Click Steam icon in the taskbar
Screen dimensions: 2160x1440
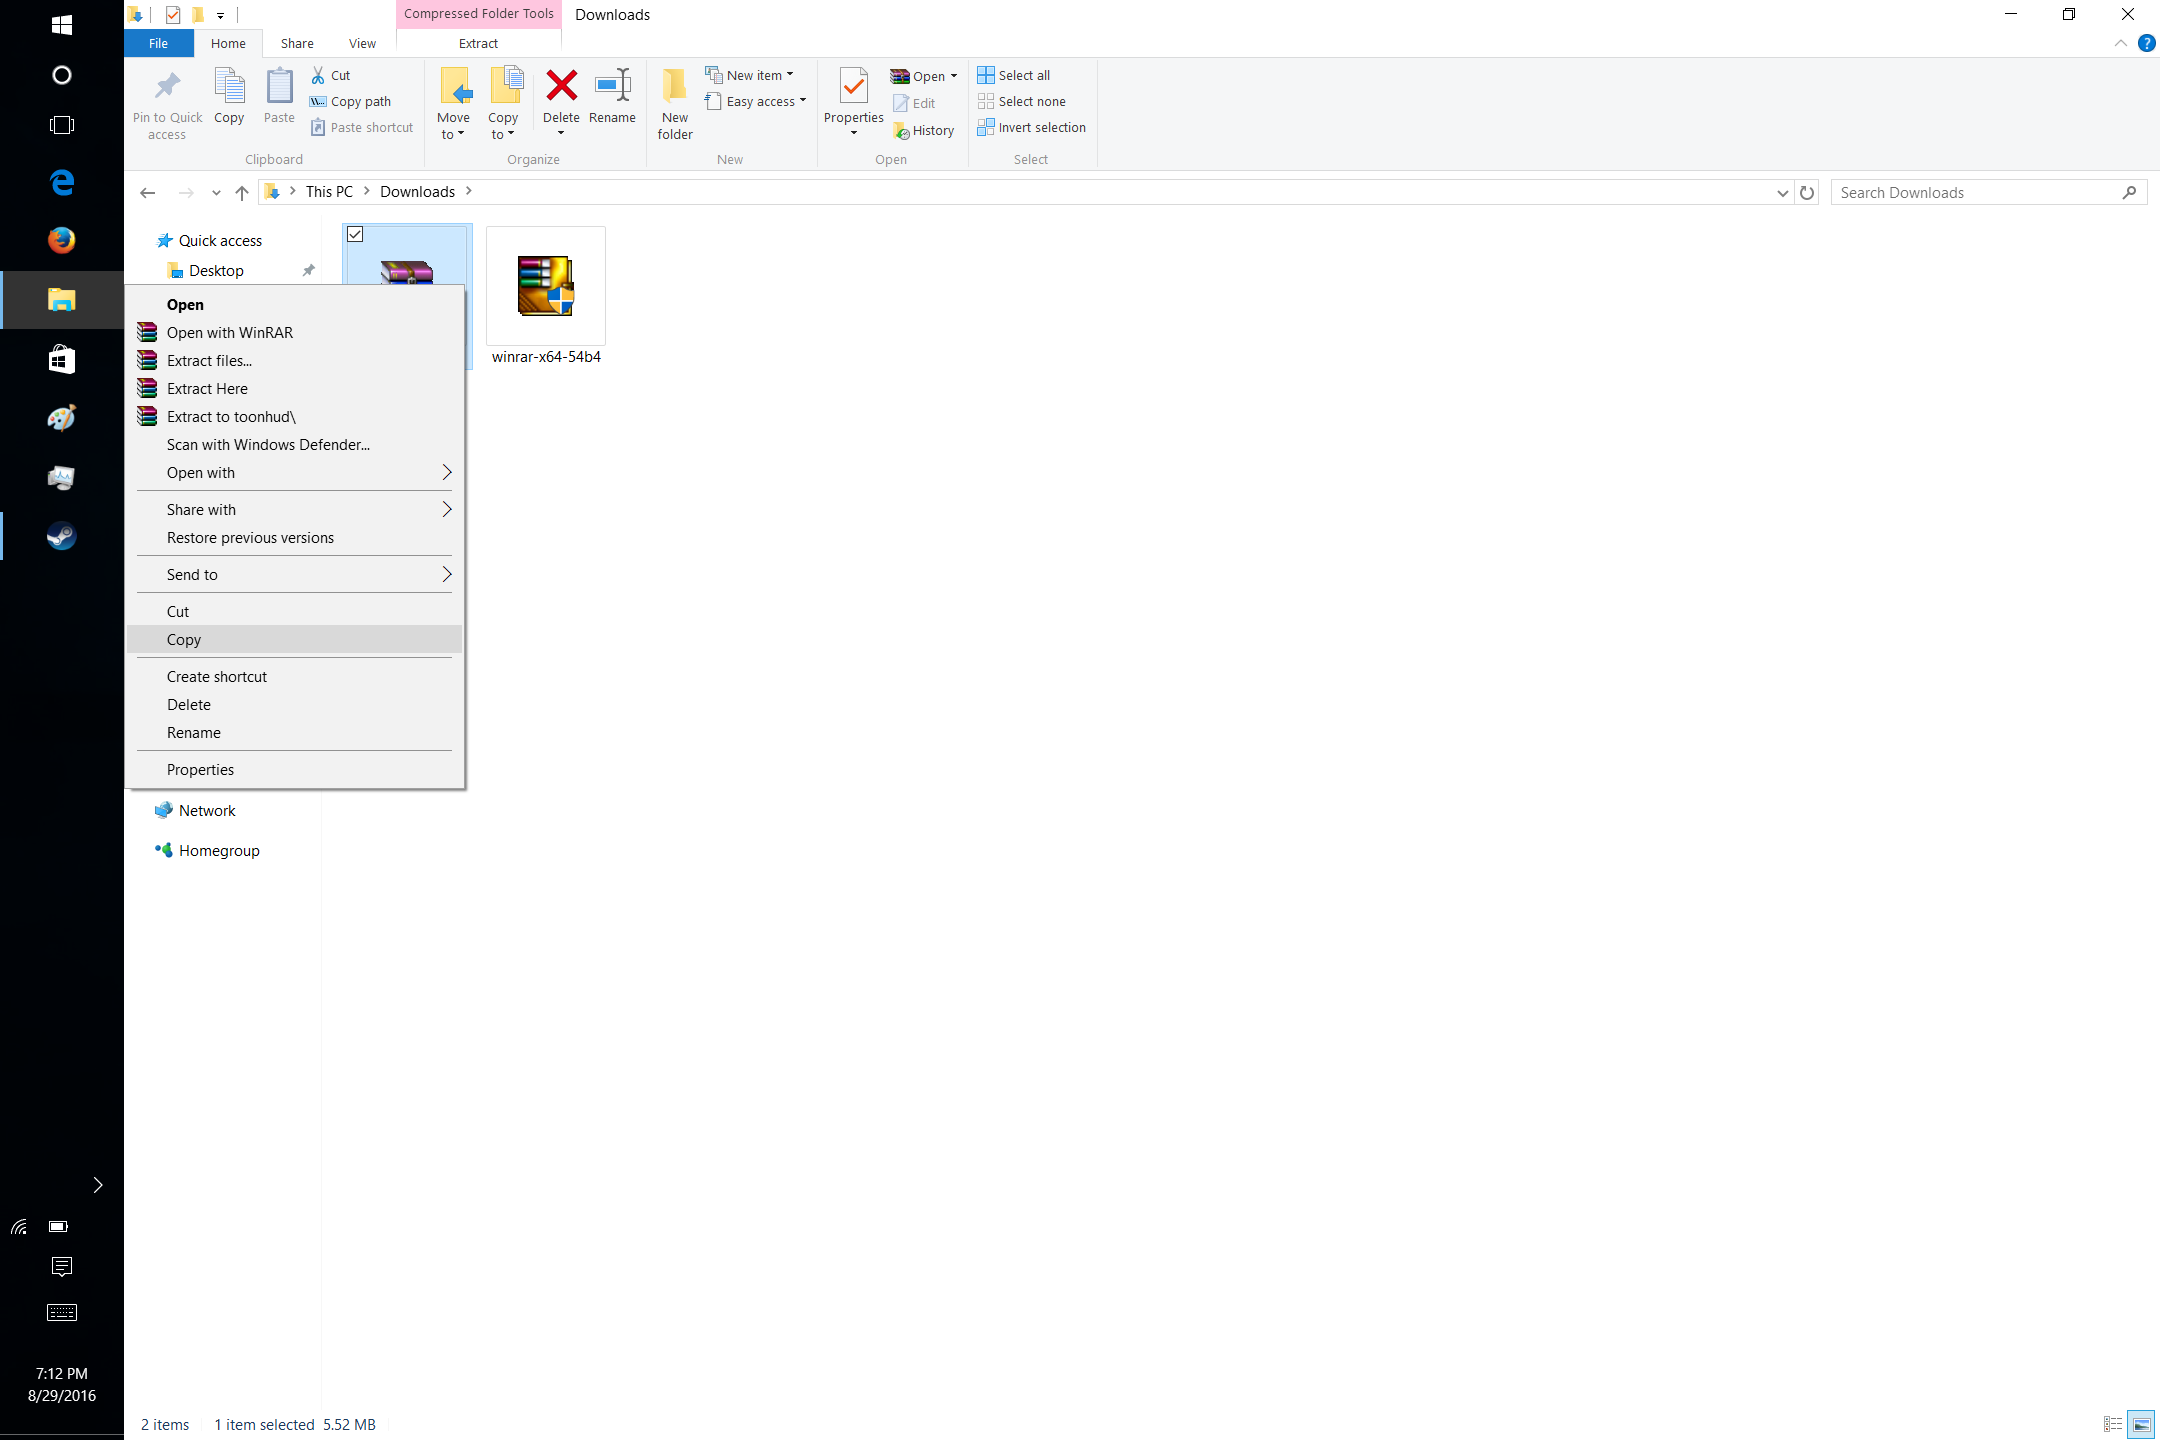point(62,536)
